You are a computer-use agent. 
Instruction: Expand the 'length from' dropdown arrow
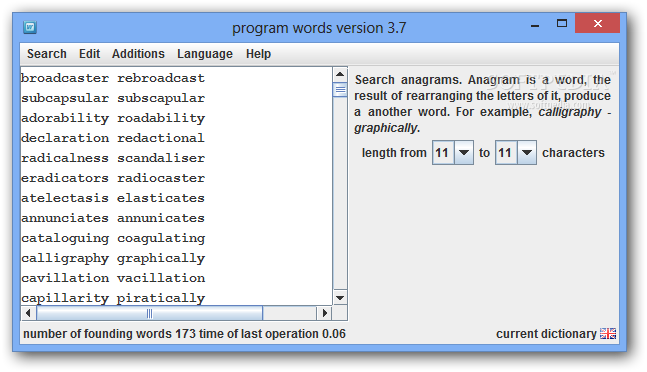(464, 153)
